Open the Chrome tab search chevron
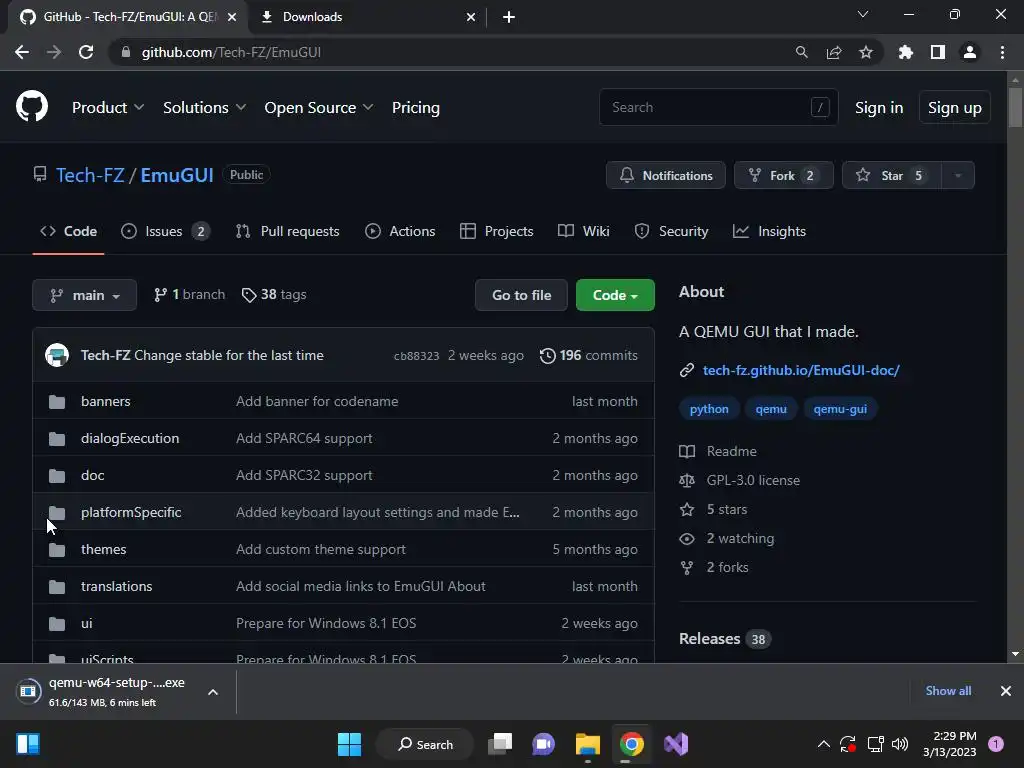 (863, 14)
